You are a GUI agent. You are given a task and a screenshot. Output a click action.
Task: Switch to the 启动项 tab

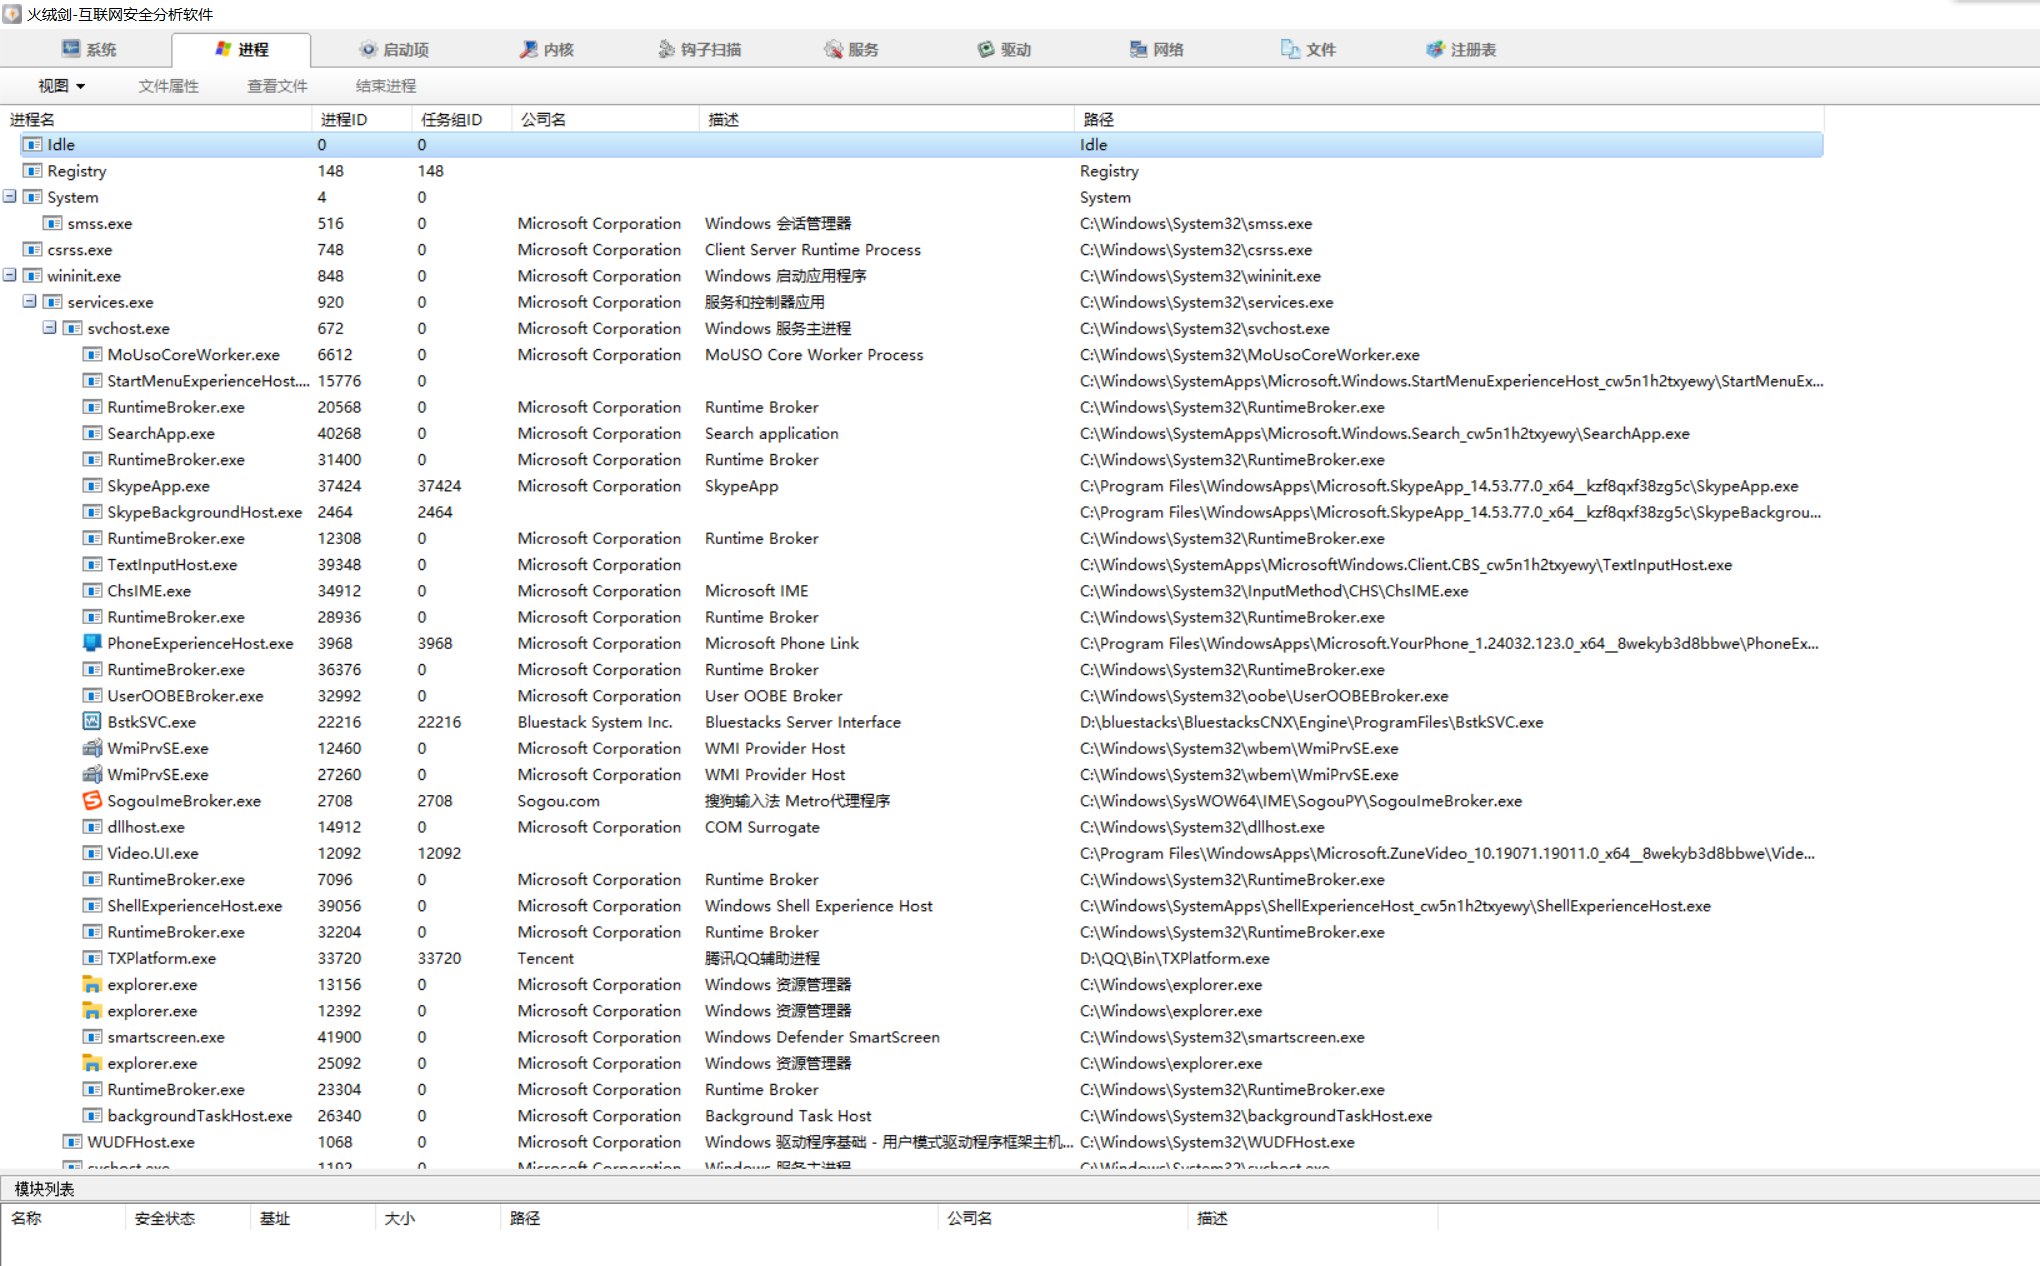[x=394, y=49]
